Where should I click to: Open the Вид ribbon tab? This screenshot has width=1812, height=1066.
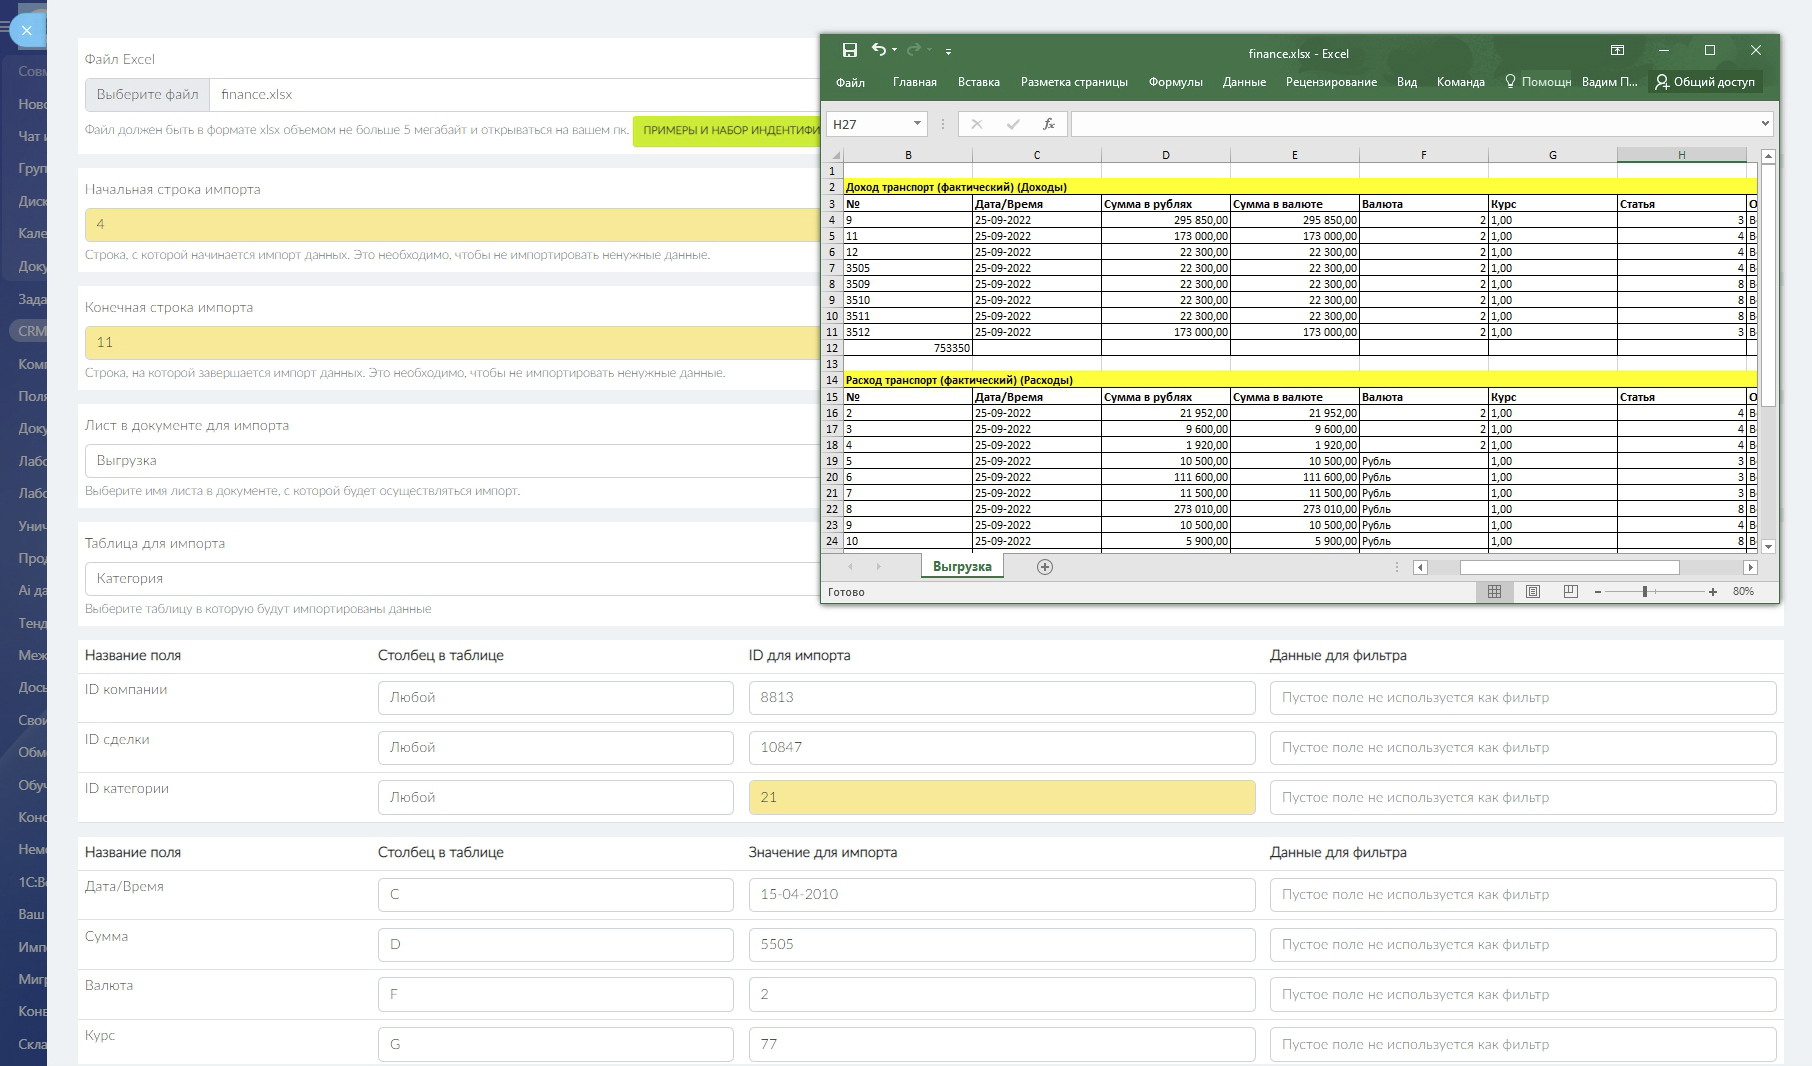pyautogui.click(x=1407, y=82)
